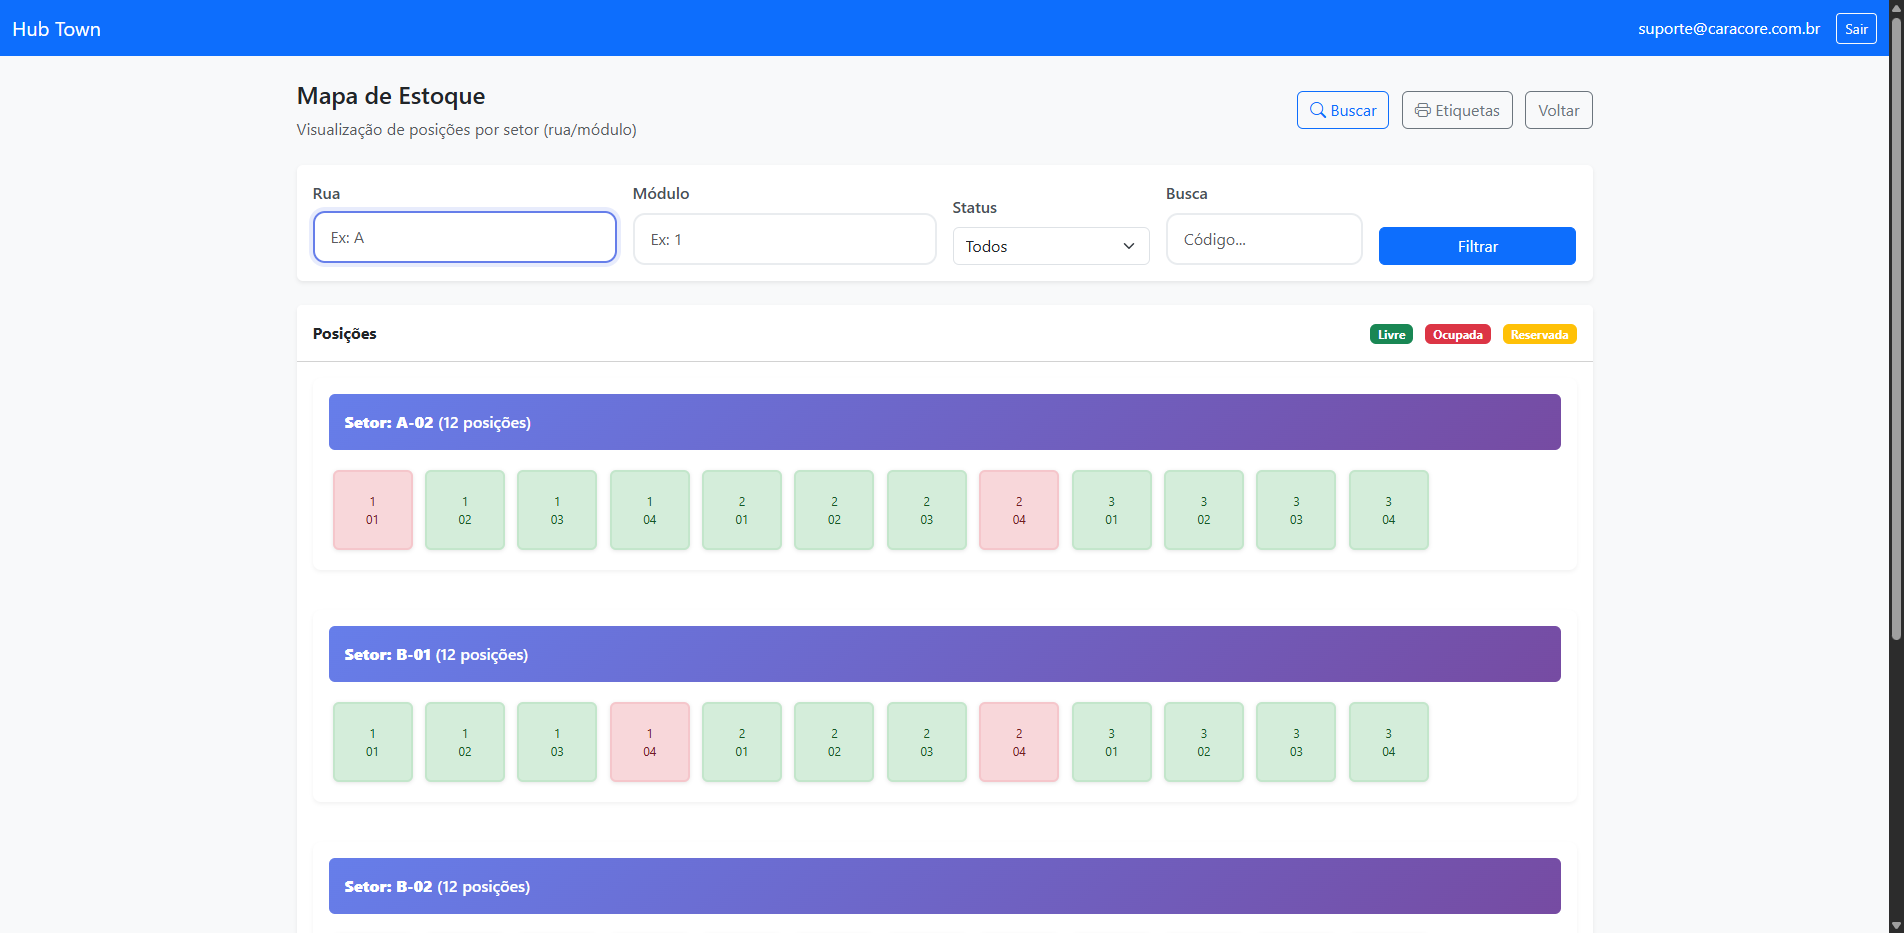Click the Sair logout button
Image resolution: width=1904 pixels, height=933 pixels.
click(x=1856, y=29)
